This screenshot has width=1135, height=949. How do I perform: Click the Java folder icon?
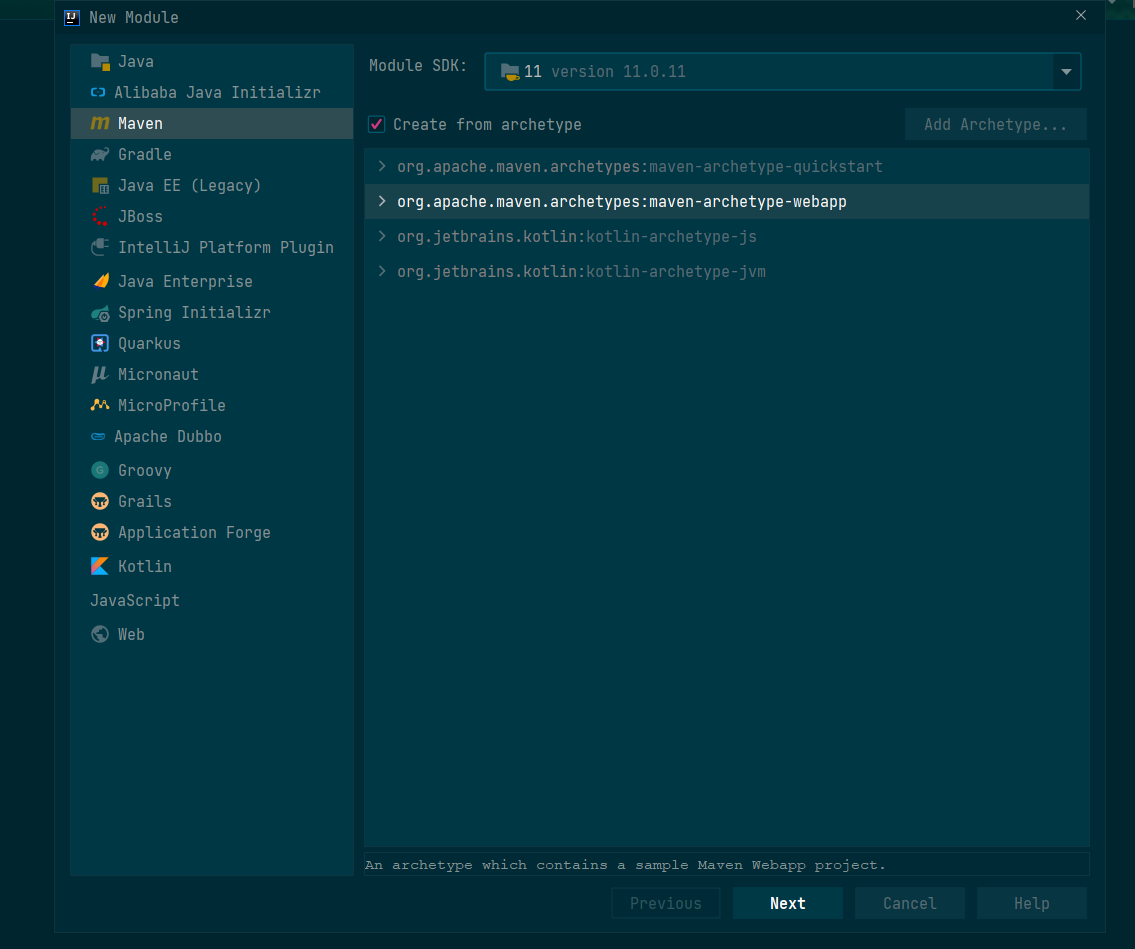click(100, 62)
